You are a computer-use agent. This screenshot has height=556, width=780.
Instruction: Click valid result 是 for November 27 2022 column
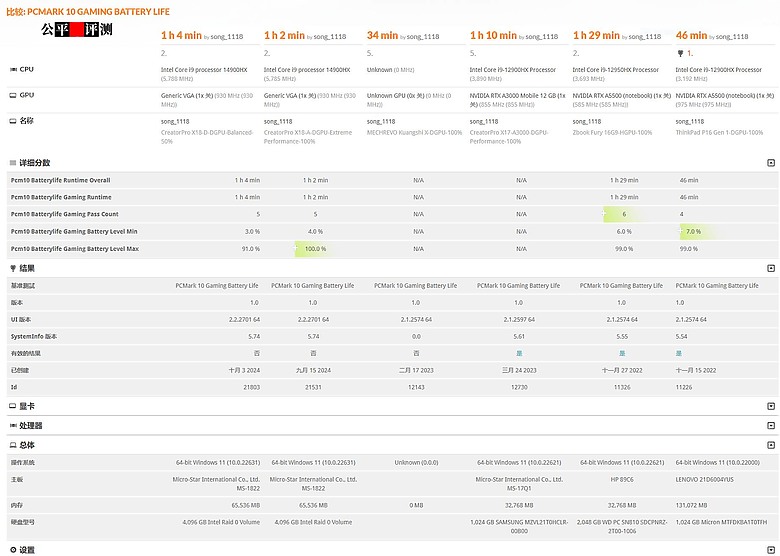click(622, 353)
